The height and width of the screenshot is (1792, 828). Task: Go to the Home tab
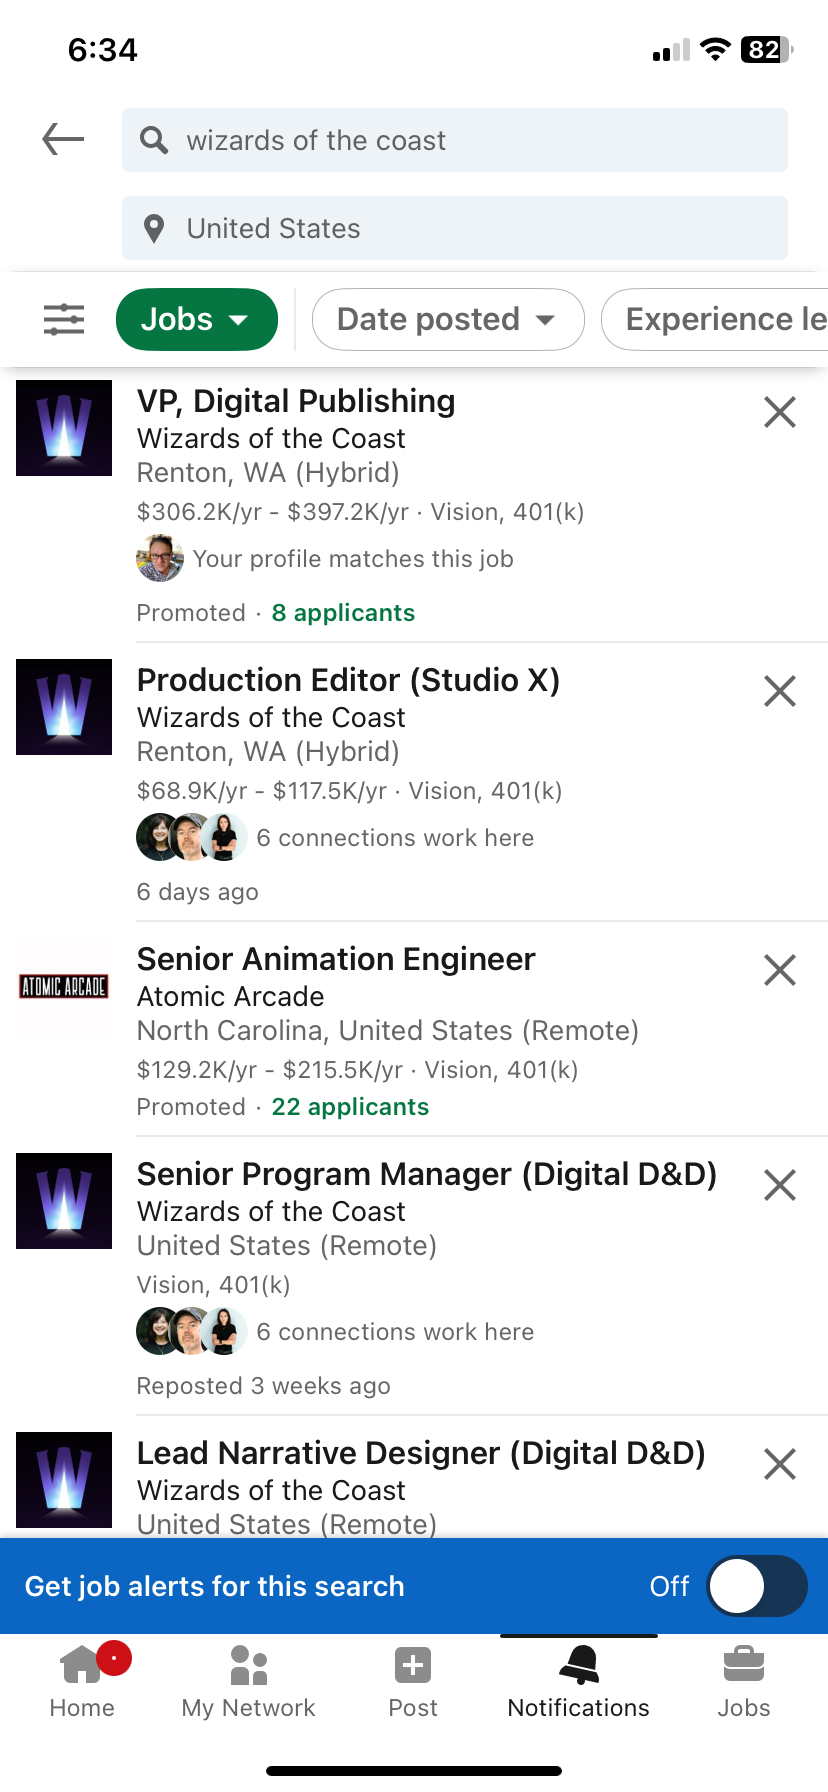[x=82, y=1682]
